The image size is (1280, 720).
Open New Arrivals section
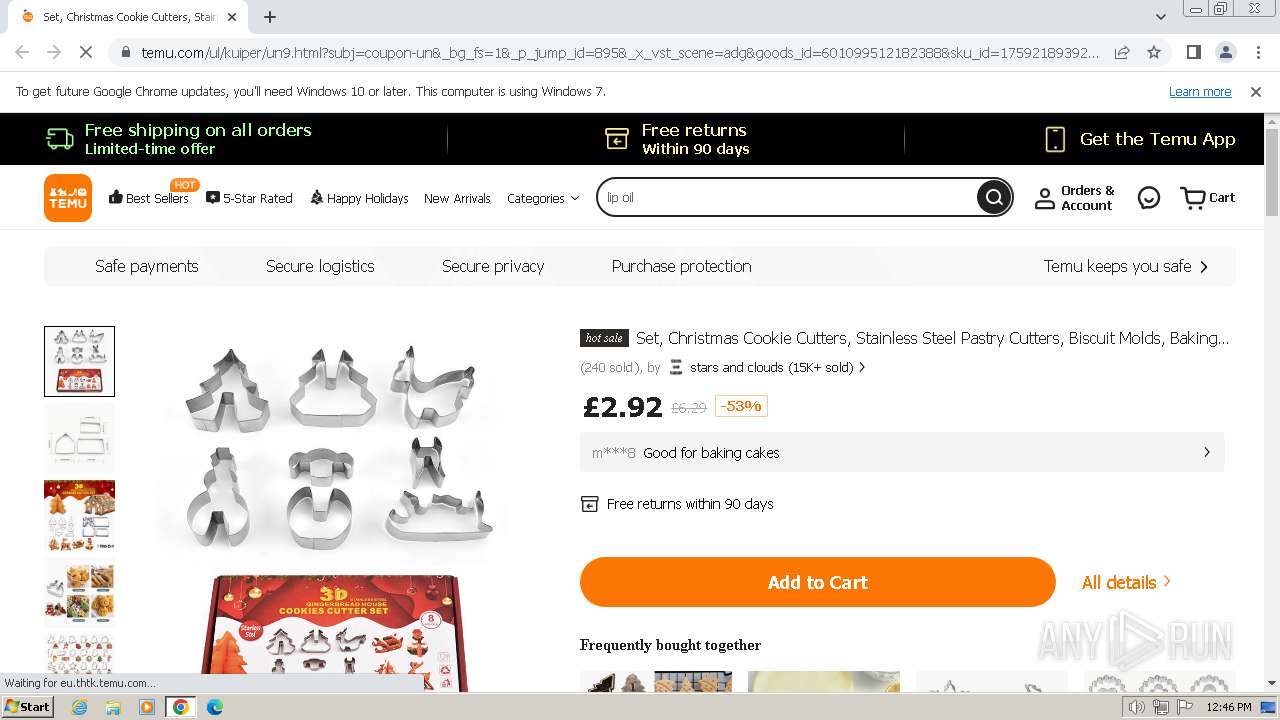click(x=457, y=198)
